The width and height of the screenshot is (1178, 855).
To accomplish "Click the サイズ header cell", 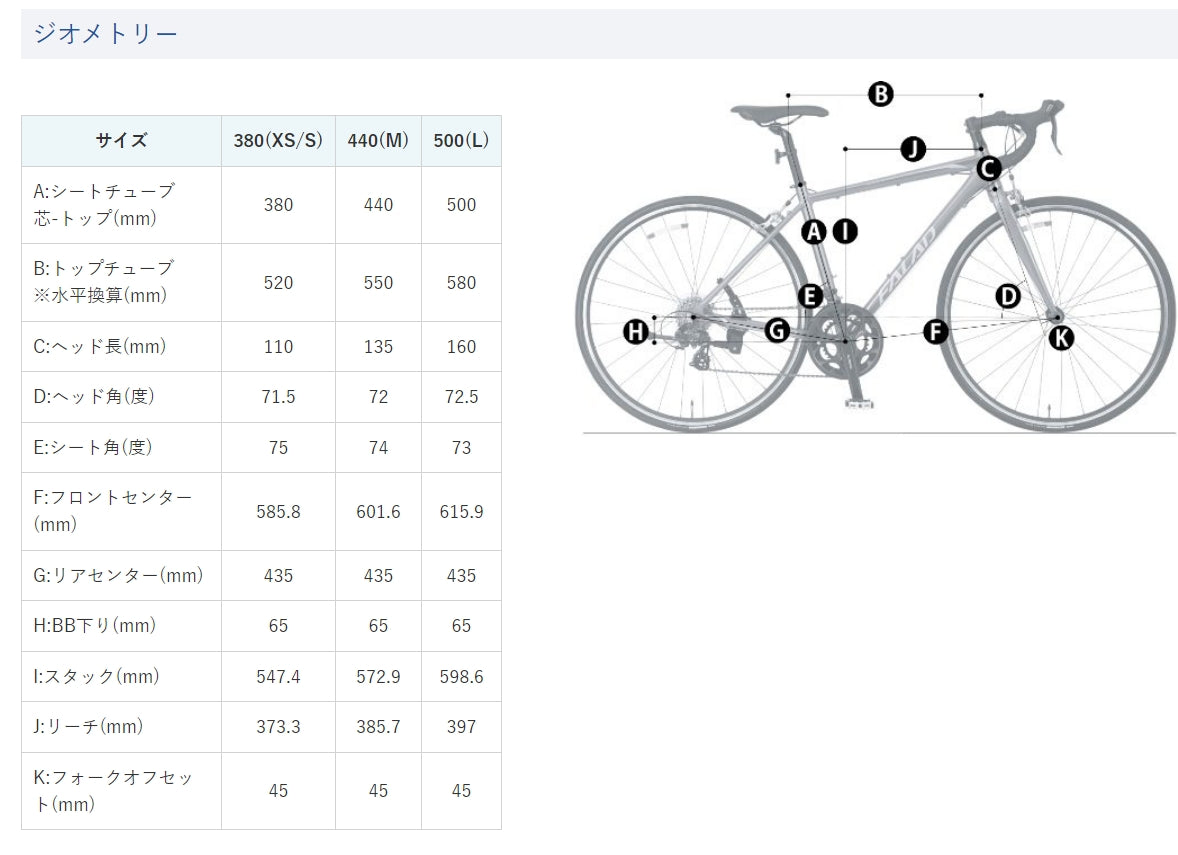I will (121, 140).
